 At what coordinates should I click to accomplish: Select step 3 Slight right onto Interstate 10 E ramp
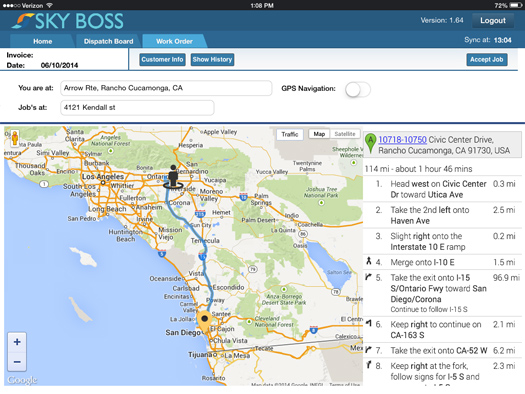[442, 241]
